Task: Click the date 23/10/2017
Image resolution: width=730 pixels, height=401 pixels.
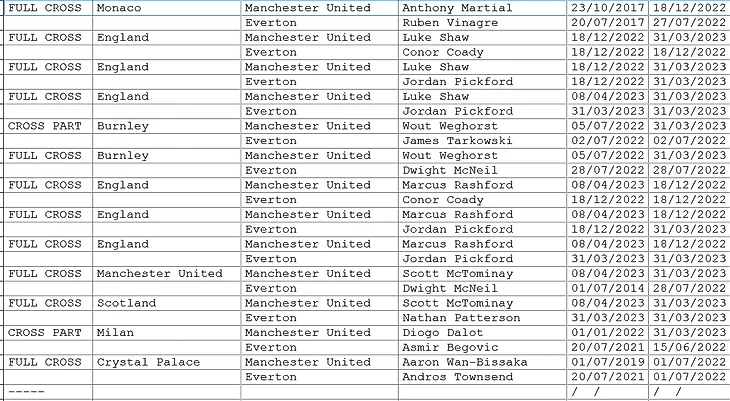Action: (x=605, y=8)
